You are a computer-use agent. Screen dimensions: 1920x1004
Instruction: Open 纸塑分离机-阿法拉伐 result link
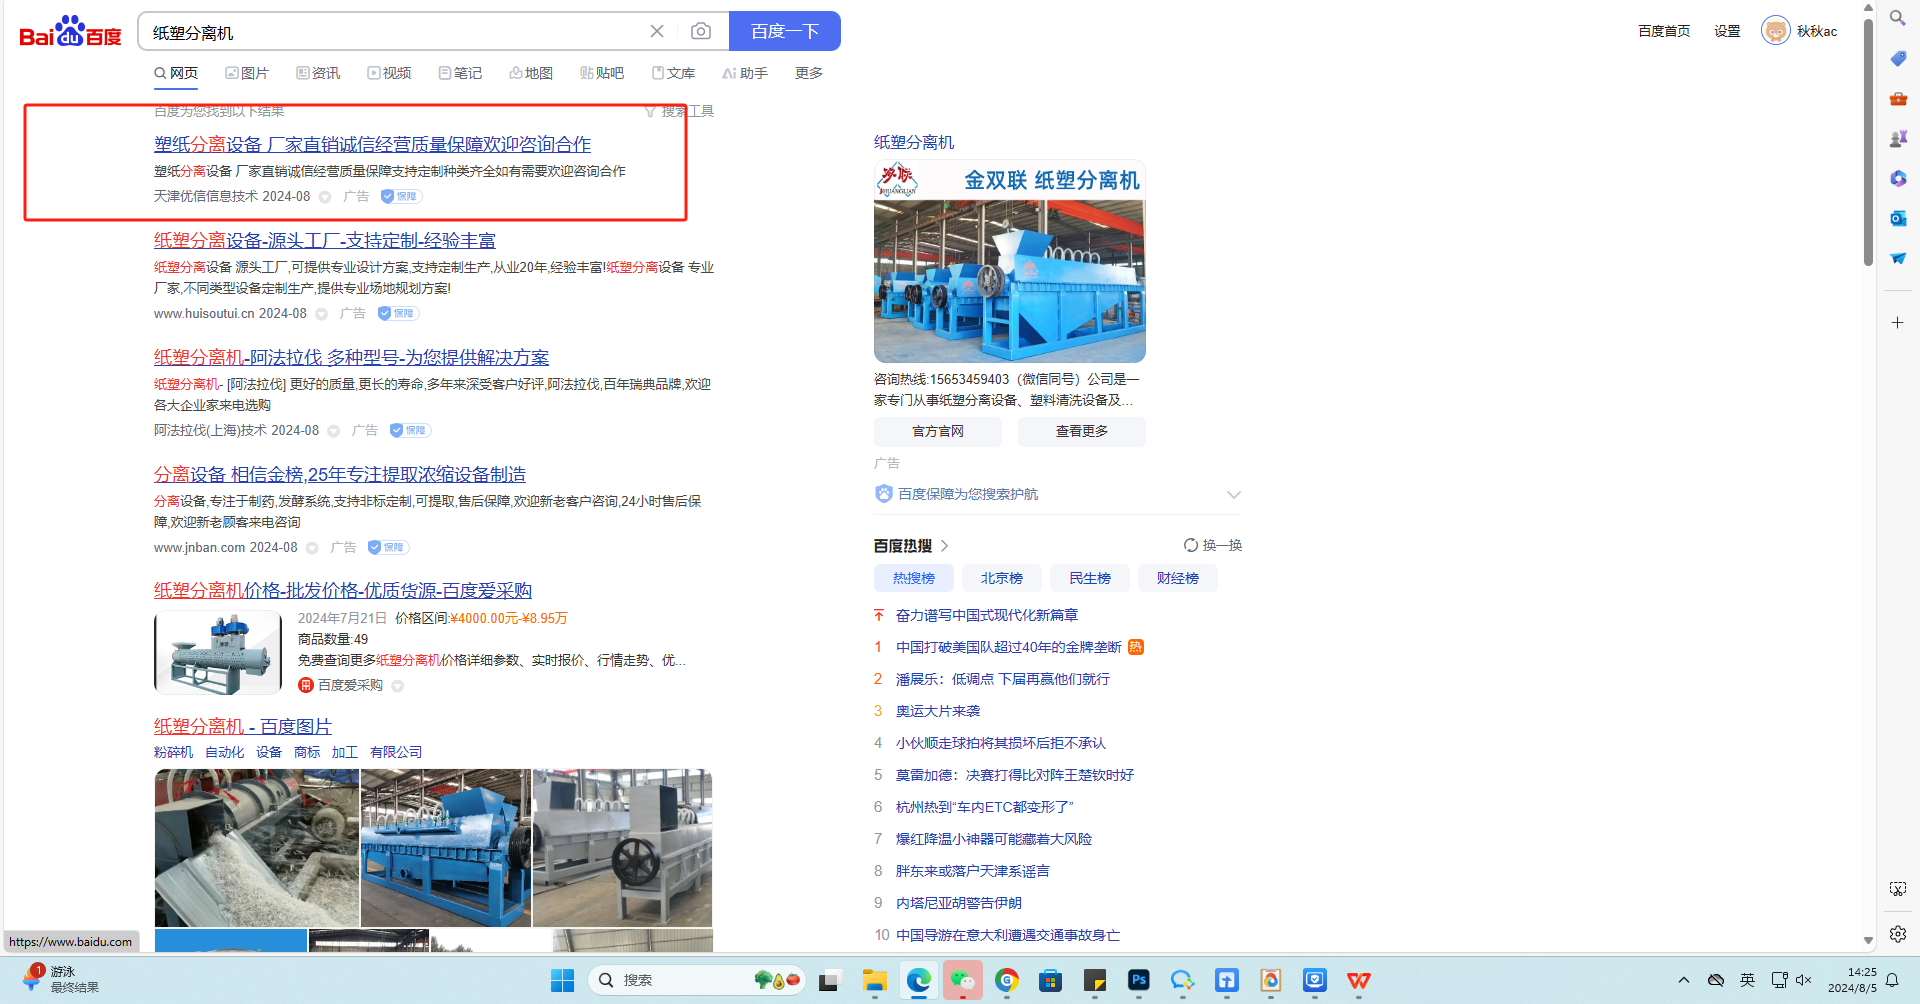[x=351, y=358]
